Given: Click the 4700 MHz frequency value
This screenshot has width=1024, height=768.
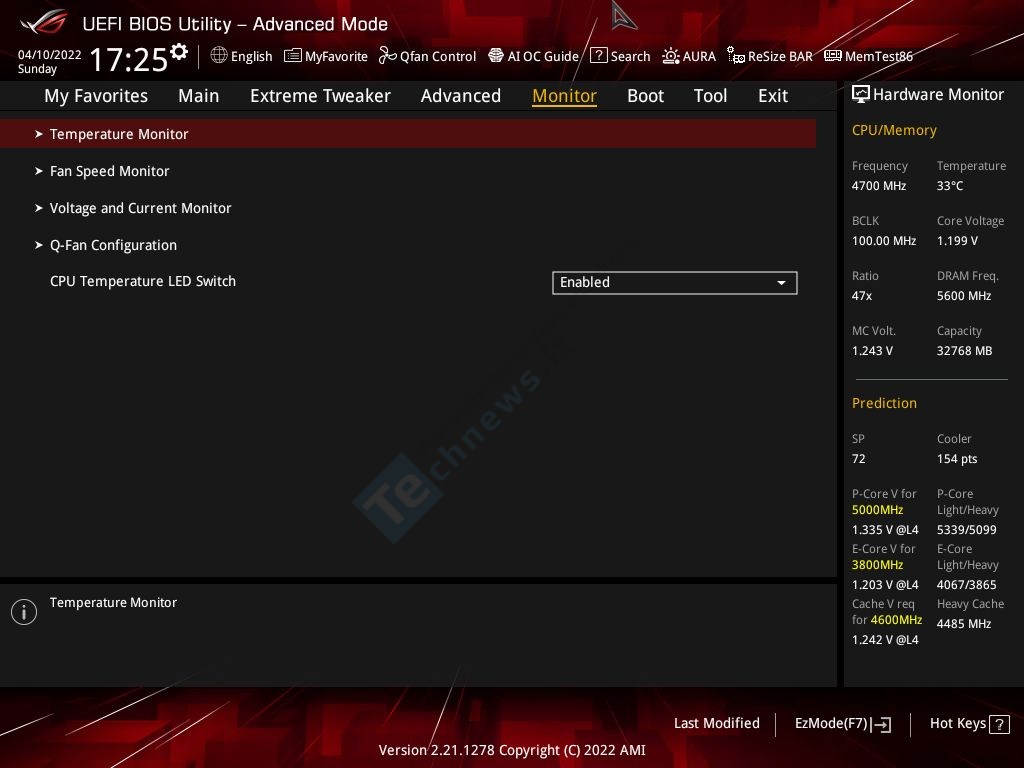Looking at the screenshot, I should point(878,185).
